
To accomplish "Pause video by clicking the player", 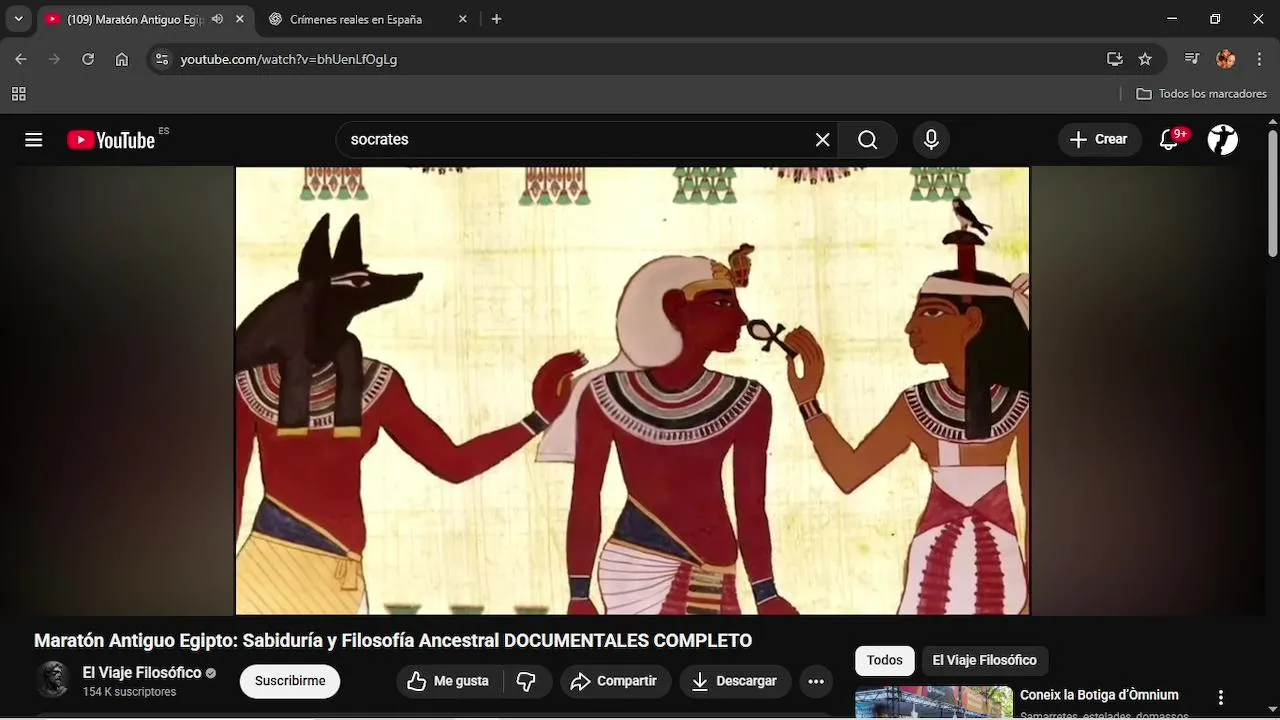I will point(632,390).
